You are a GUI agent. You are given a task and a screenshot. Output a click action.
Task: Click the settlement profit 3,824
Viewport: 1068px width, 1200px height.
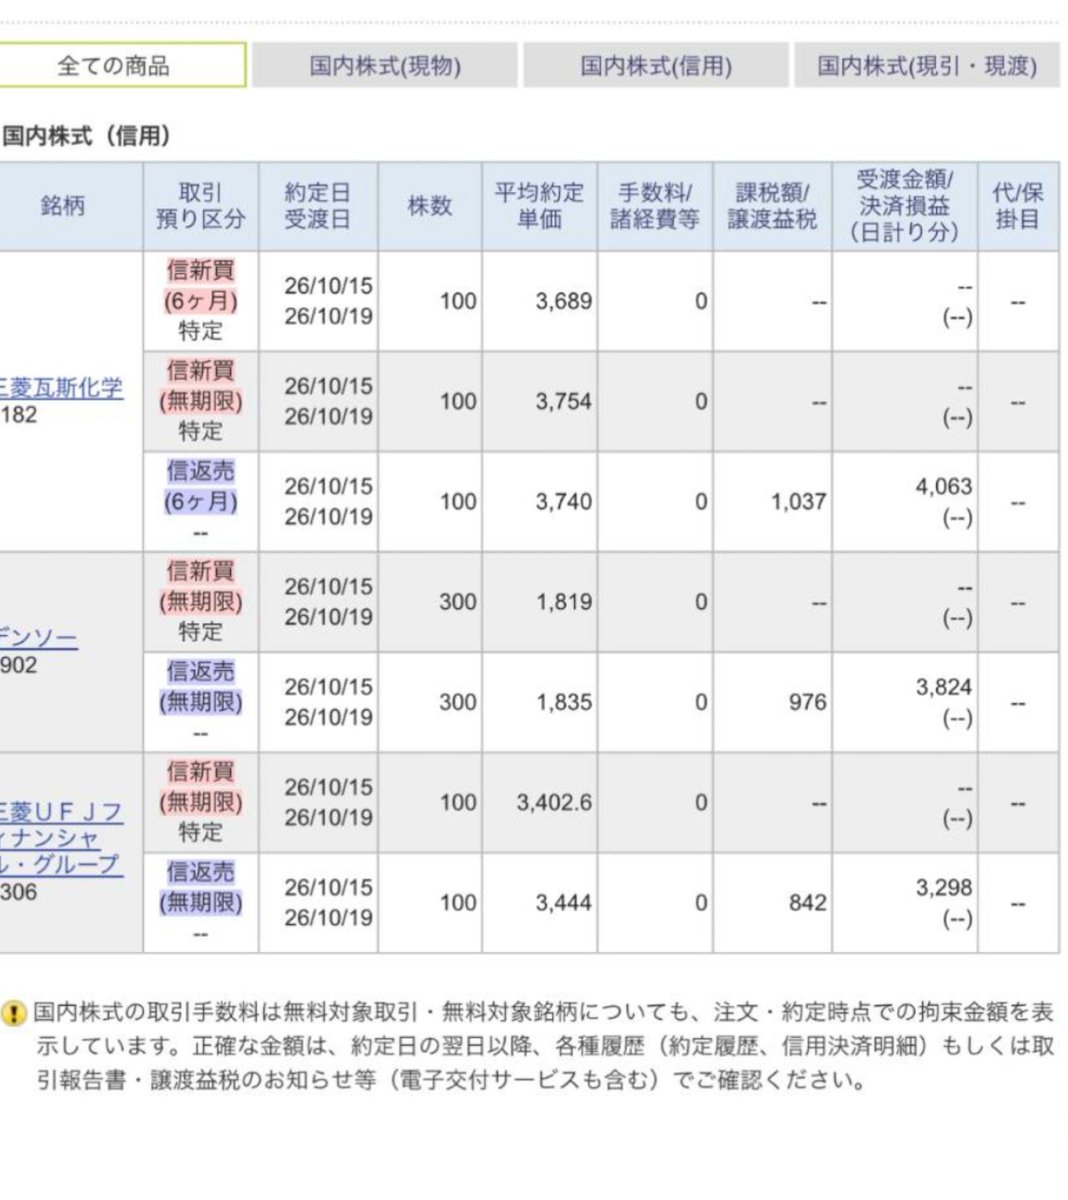pos(944,688)
